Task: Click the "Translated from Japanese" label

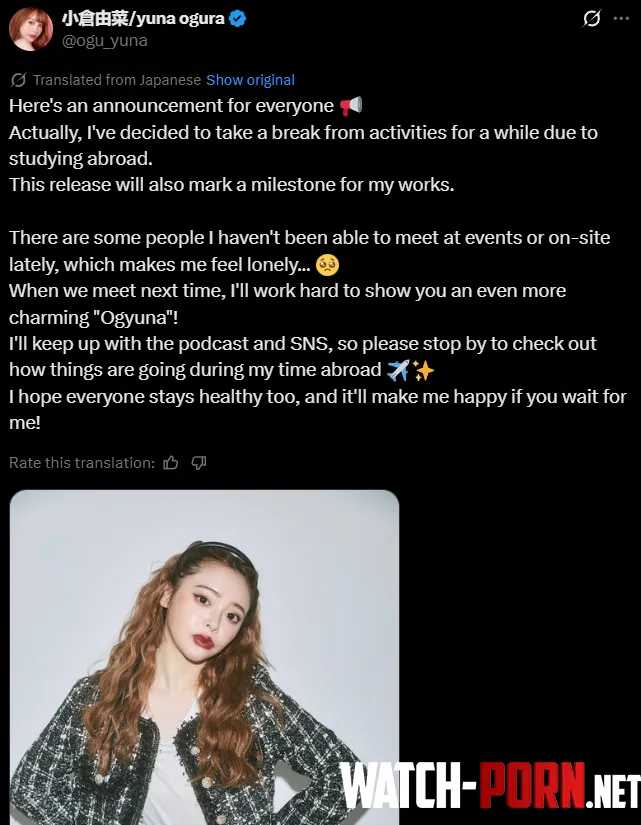Action: (x=117, y=80)
